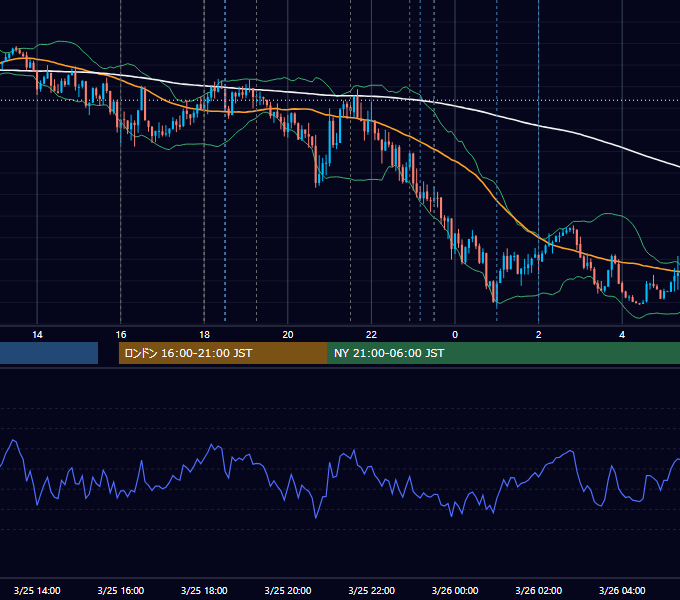680x600 pixels.
Task: Click the 3/26 04:00 time label
Action: tap(622, 590)
